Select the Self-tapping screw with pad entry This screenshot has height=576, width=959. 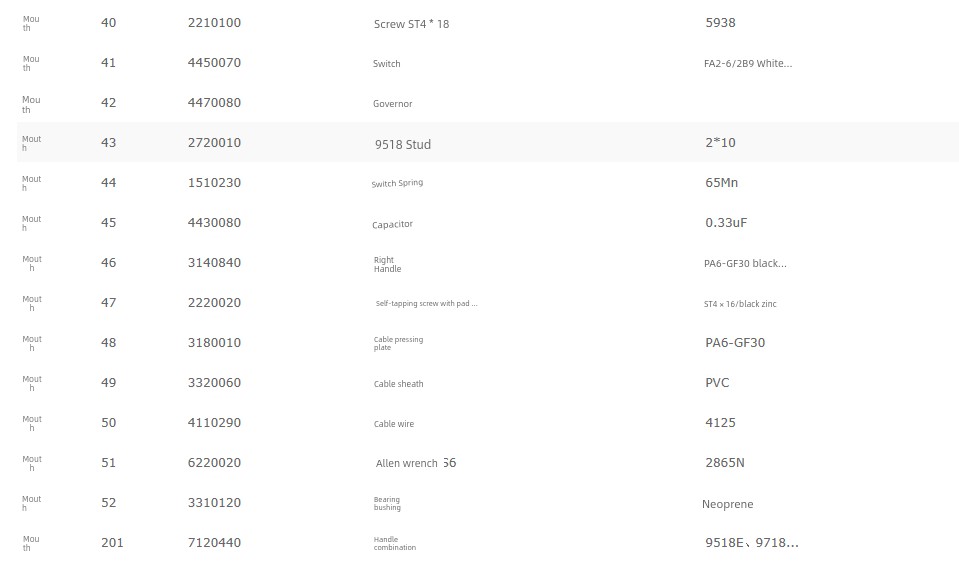pyautogui.click(x=426, y=303)
